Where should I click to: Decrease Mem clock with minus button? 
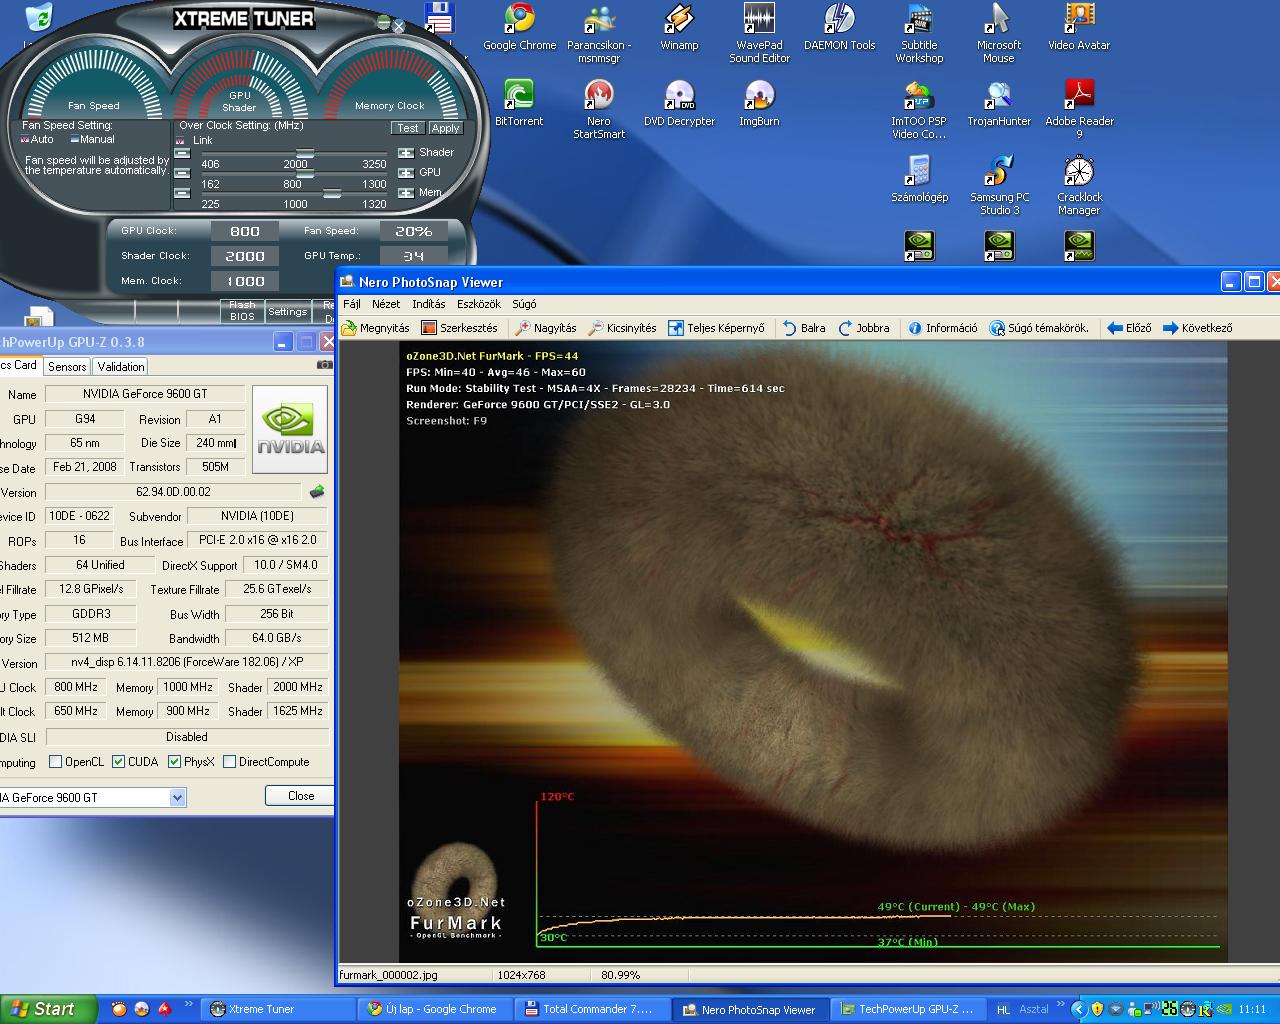point(182,193)
